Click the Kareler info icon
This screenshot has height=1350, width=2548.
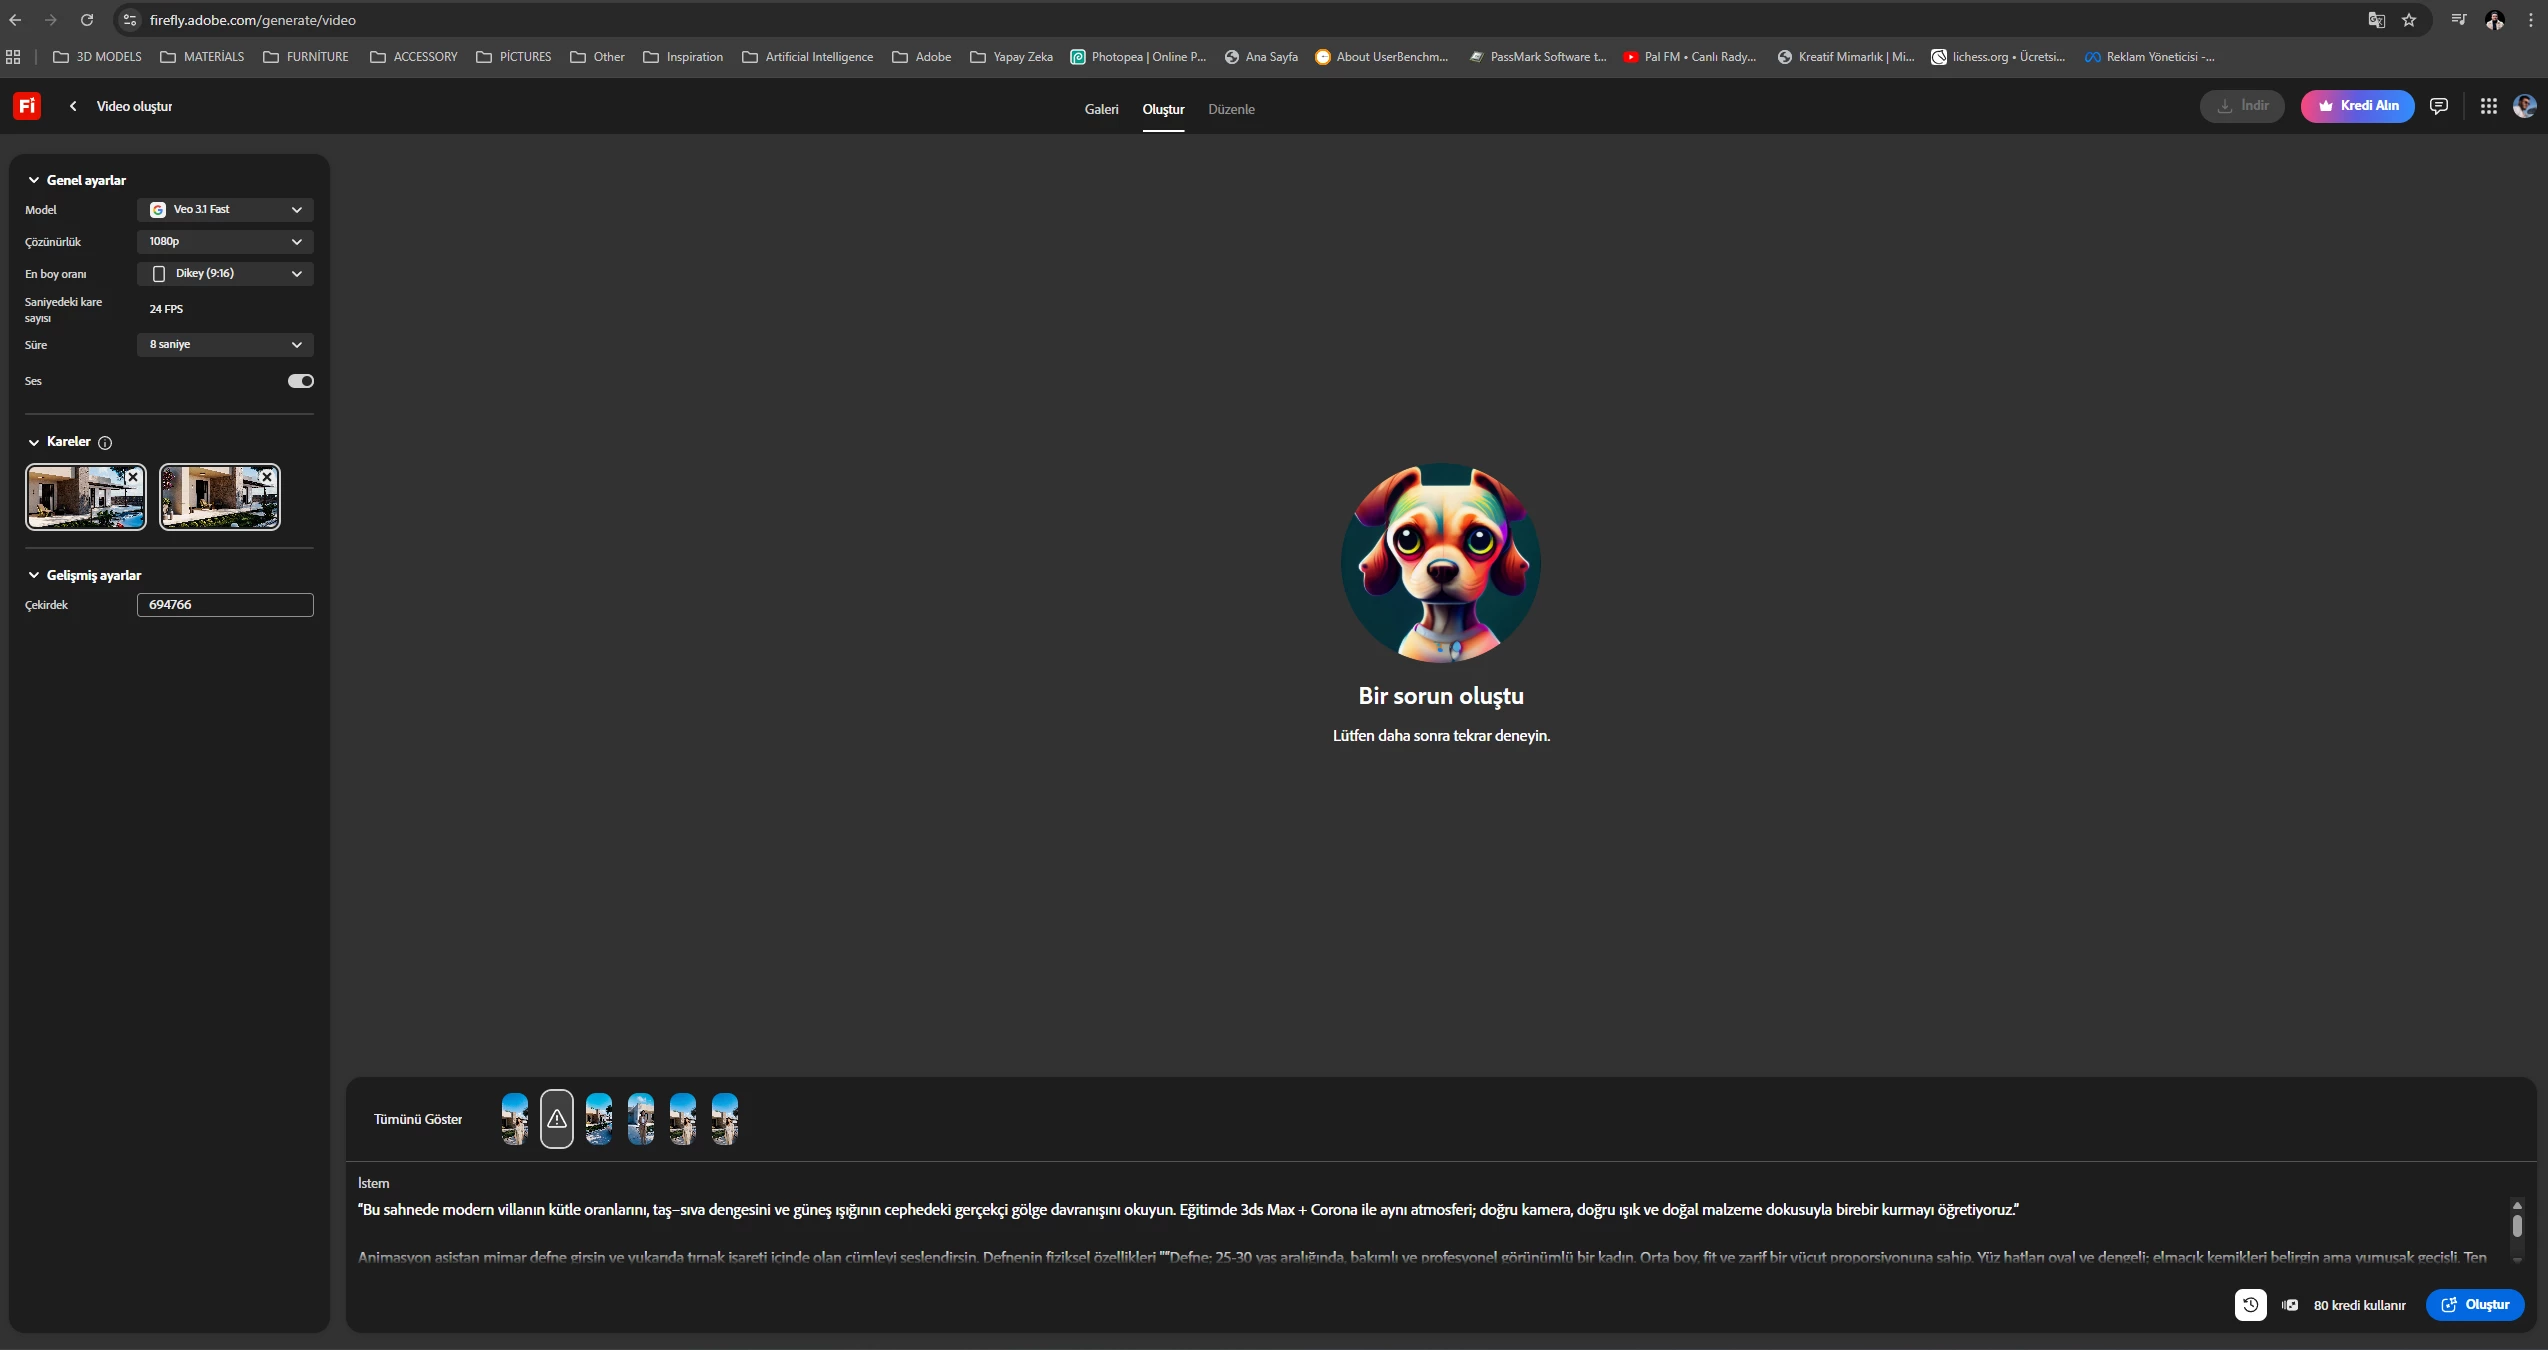tap(105, 443)
